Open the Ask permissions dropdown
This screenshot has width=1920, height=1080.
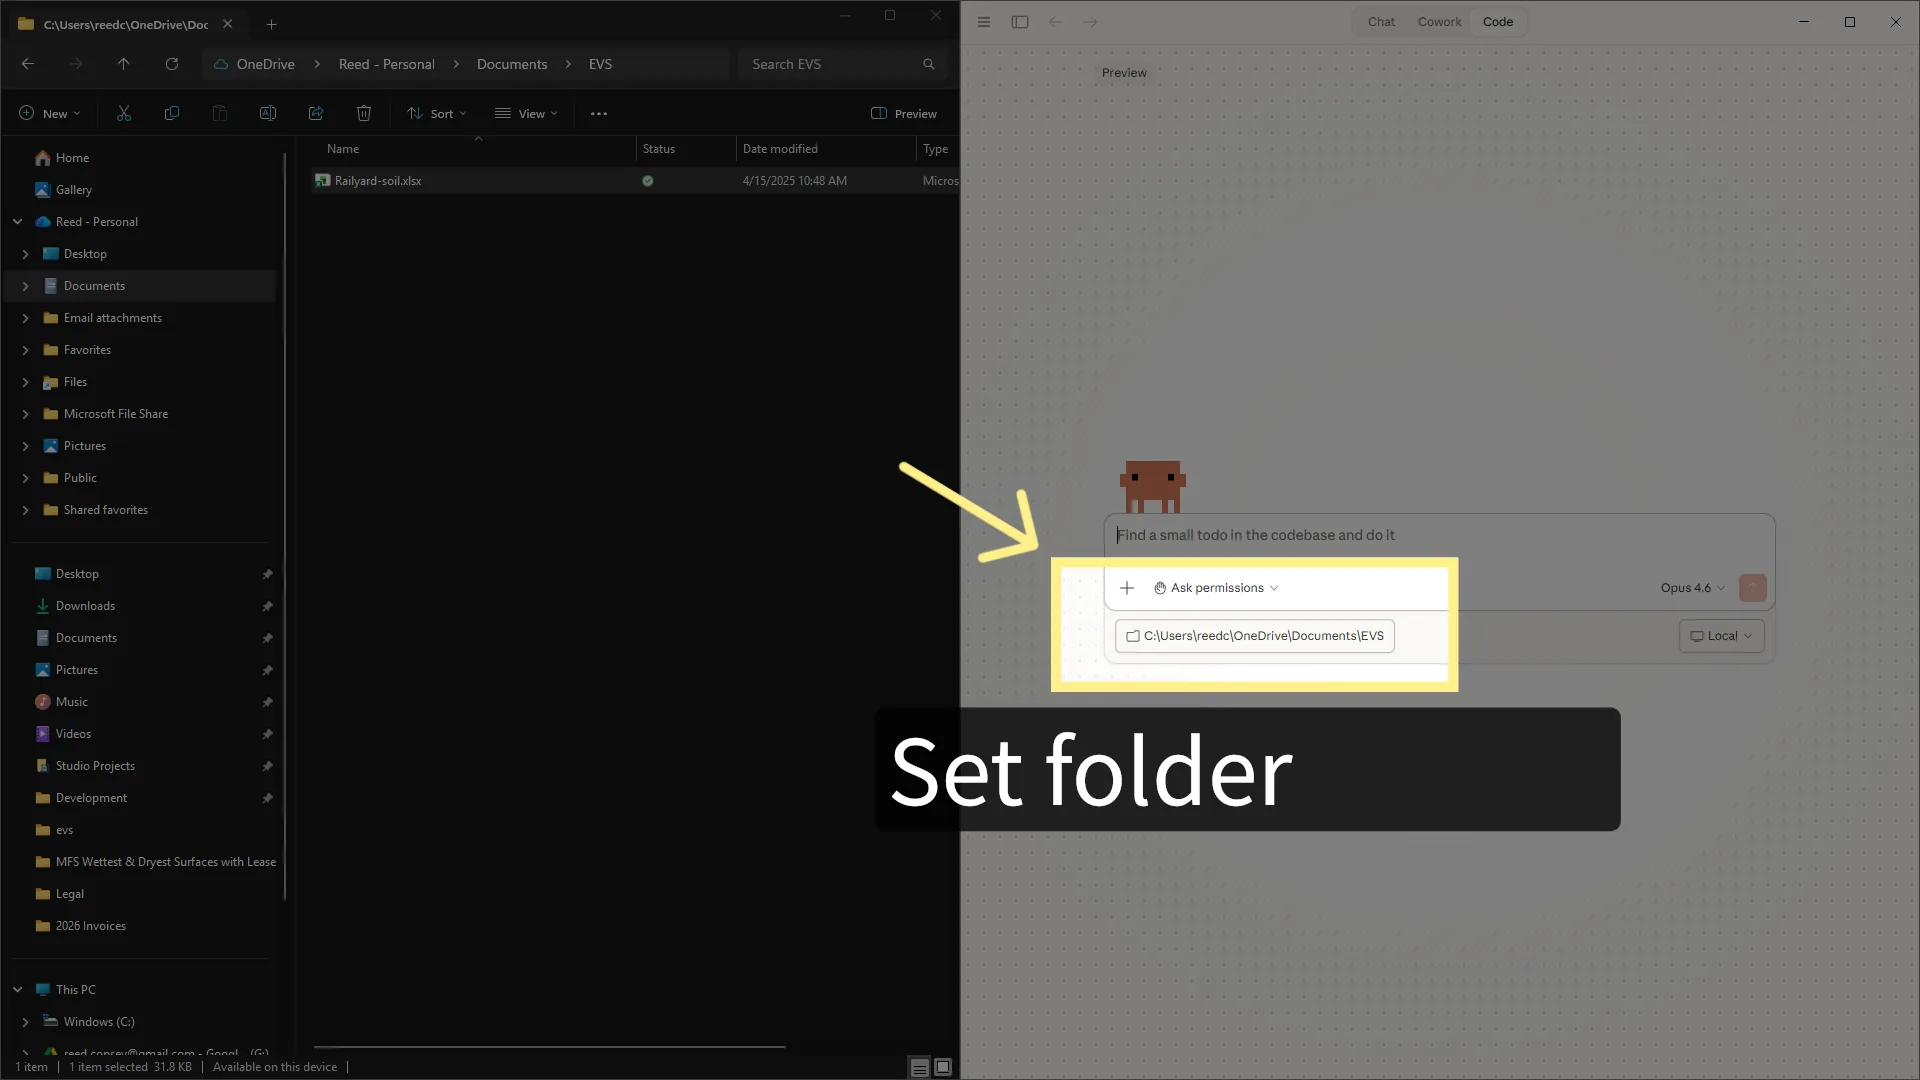(x=1216, y=588)
